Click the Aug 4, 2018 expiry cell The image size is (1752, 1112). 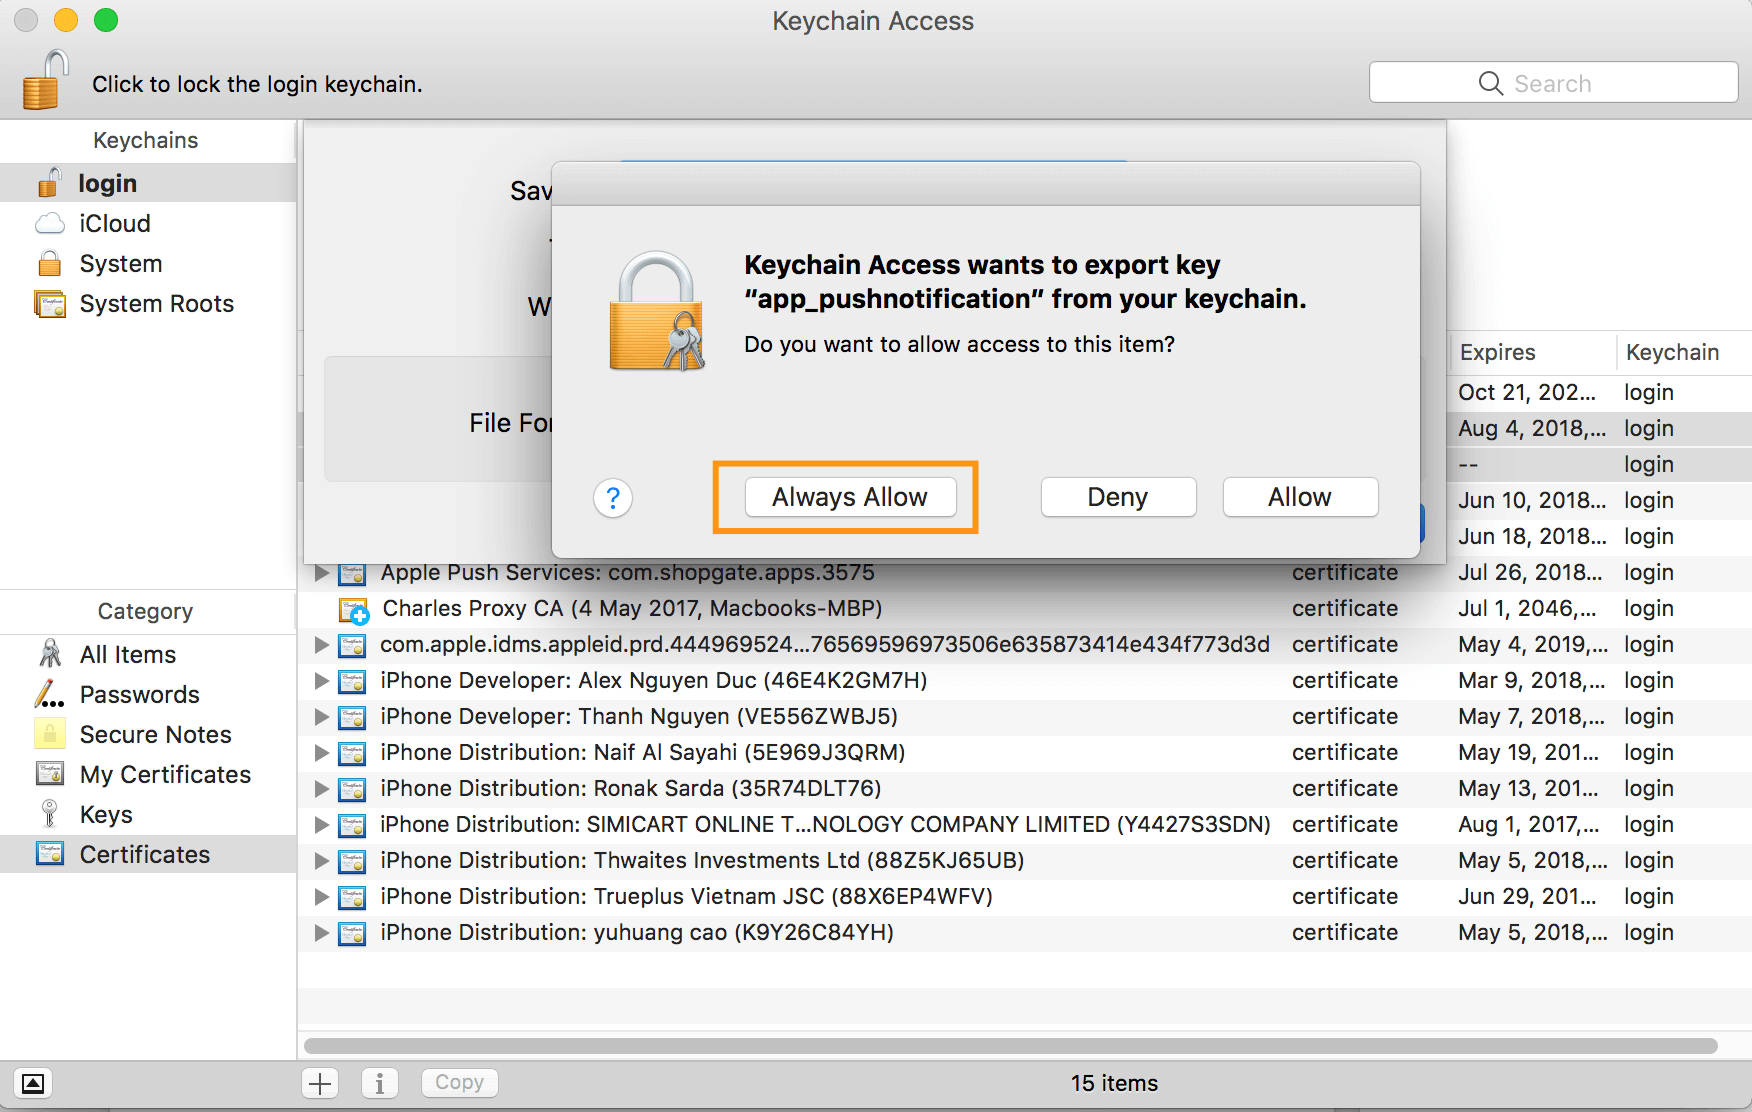1532,428
